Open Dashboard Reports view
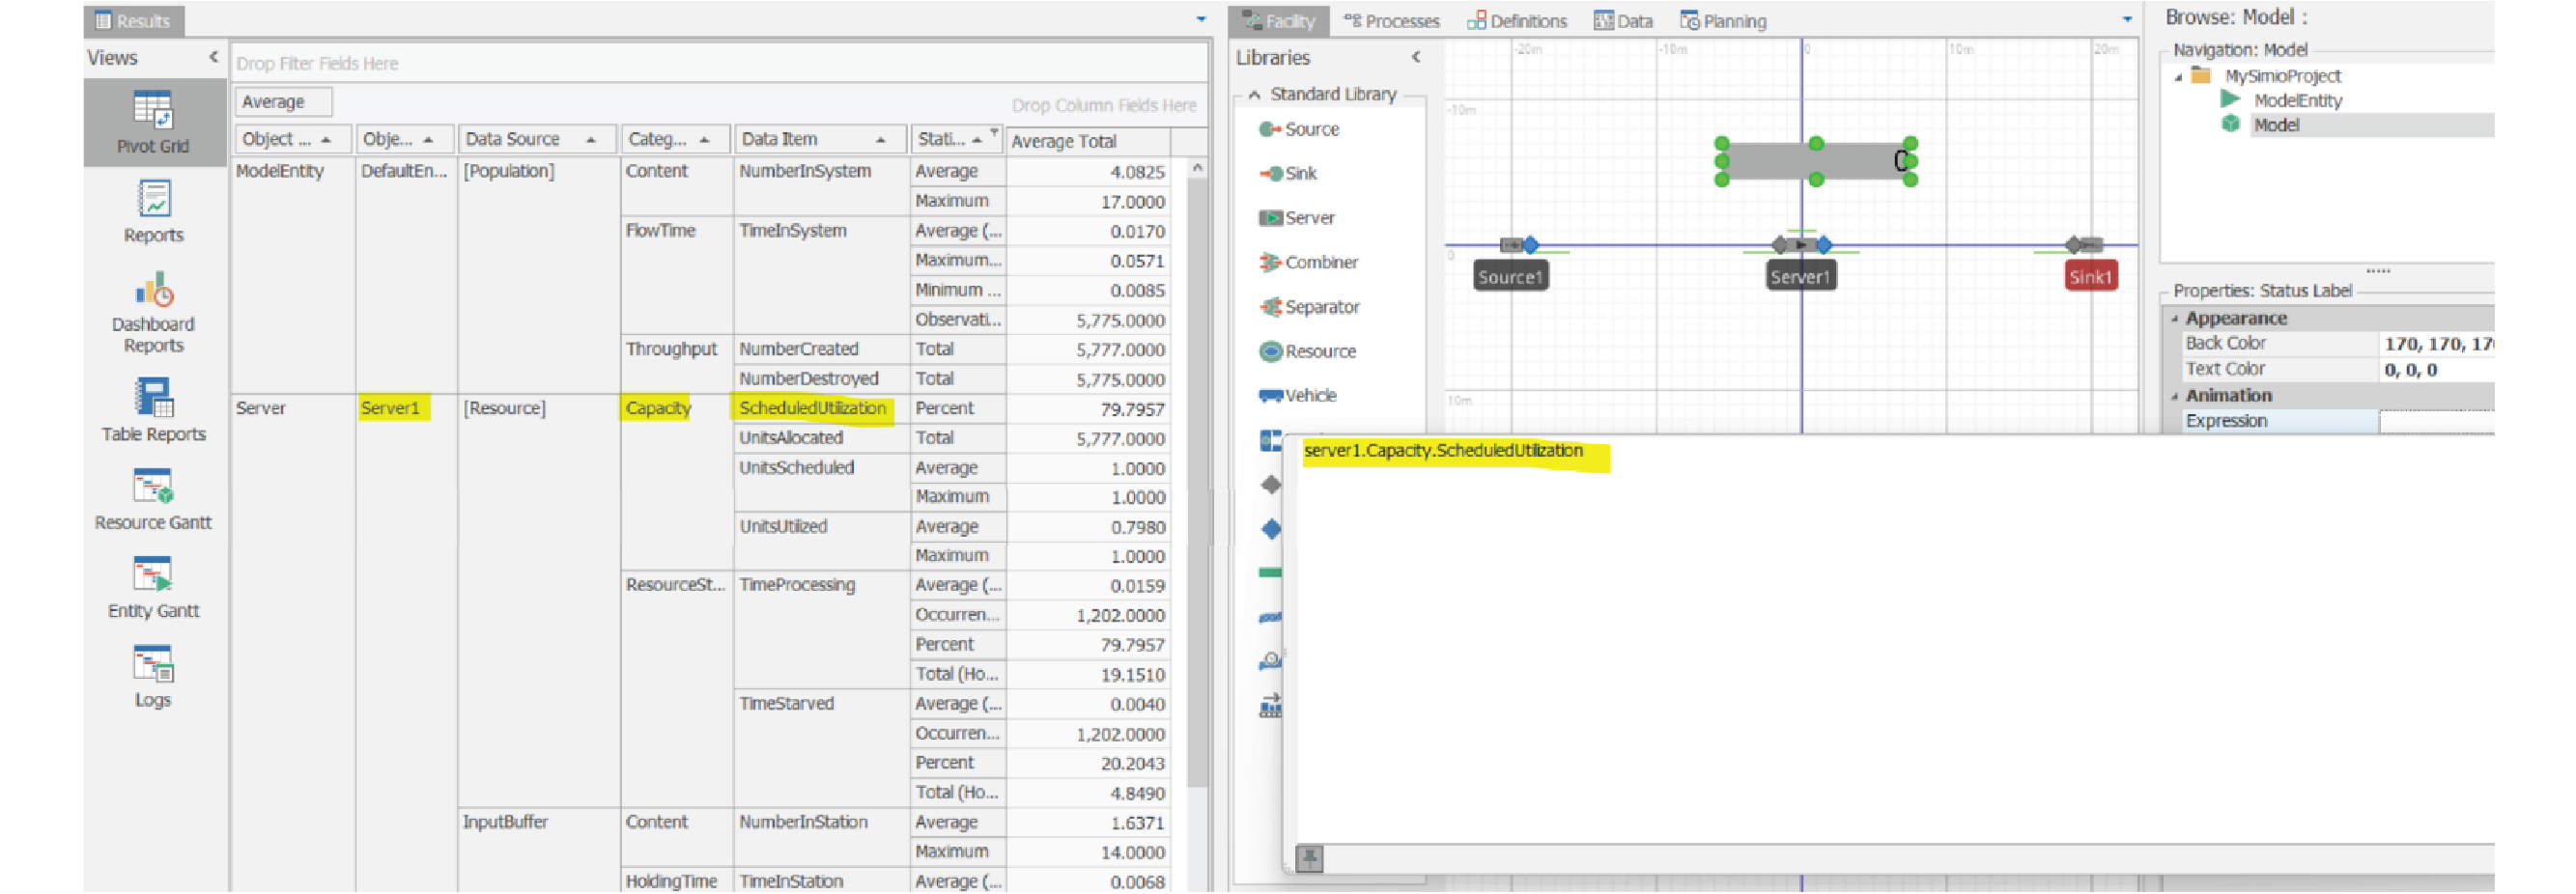This screenshot has height=894, width=2576. point(153,311)
